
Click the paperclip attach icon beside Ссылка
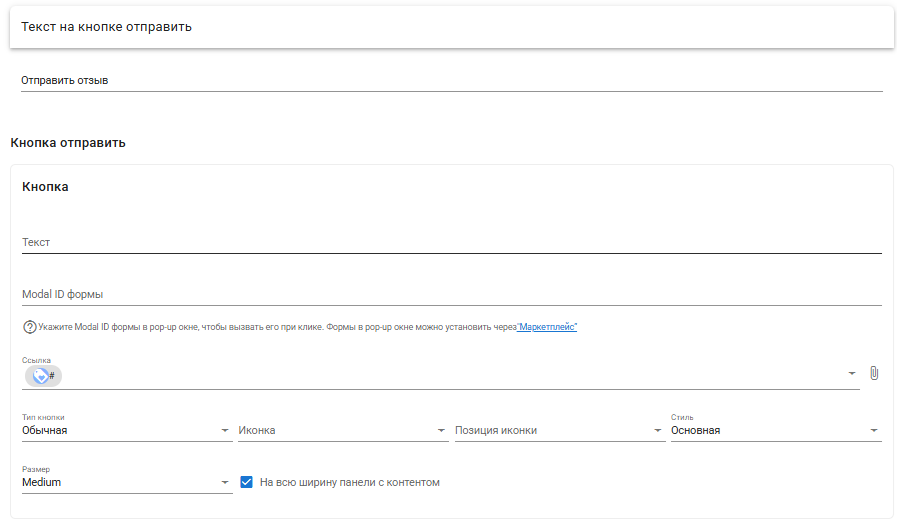tap(874, 373)
